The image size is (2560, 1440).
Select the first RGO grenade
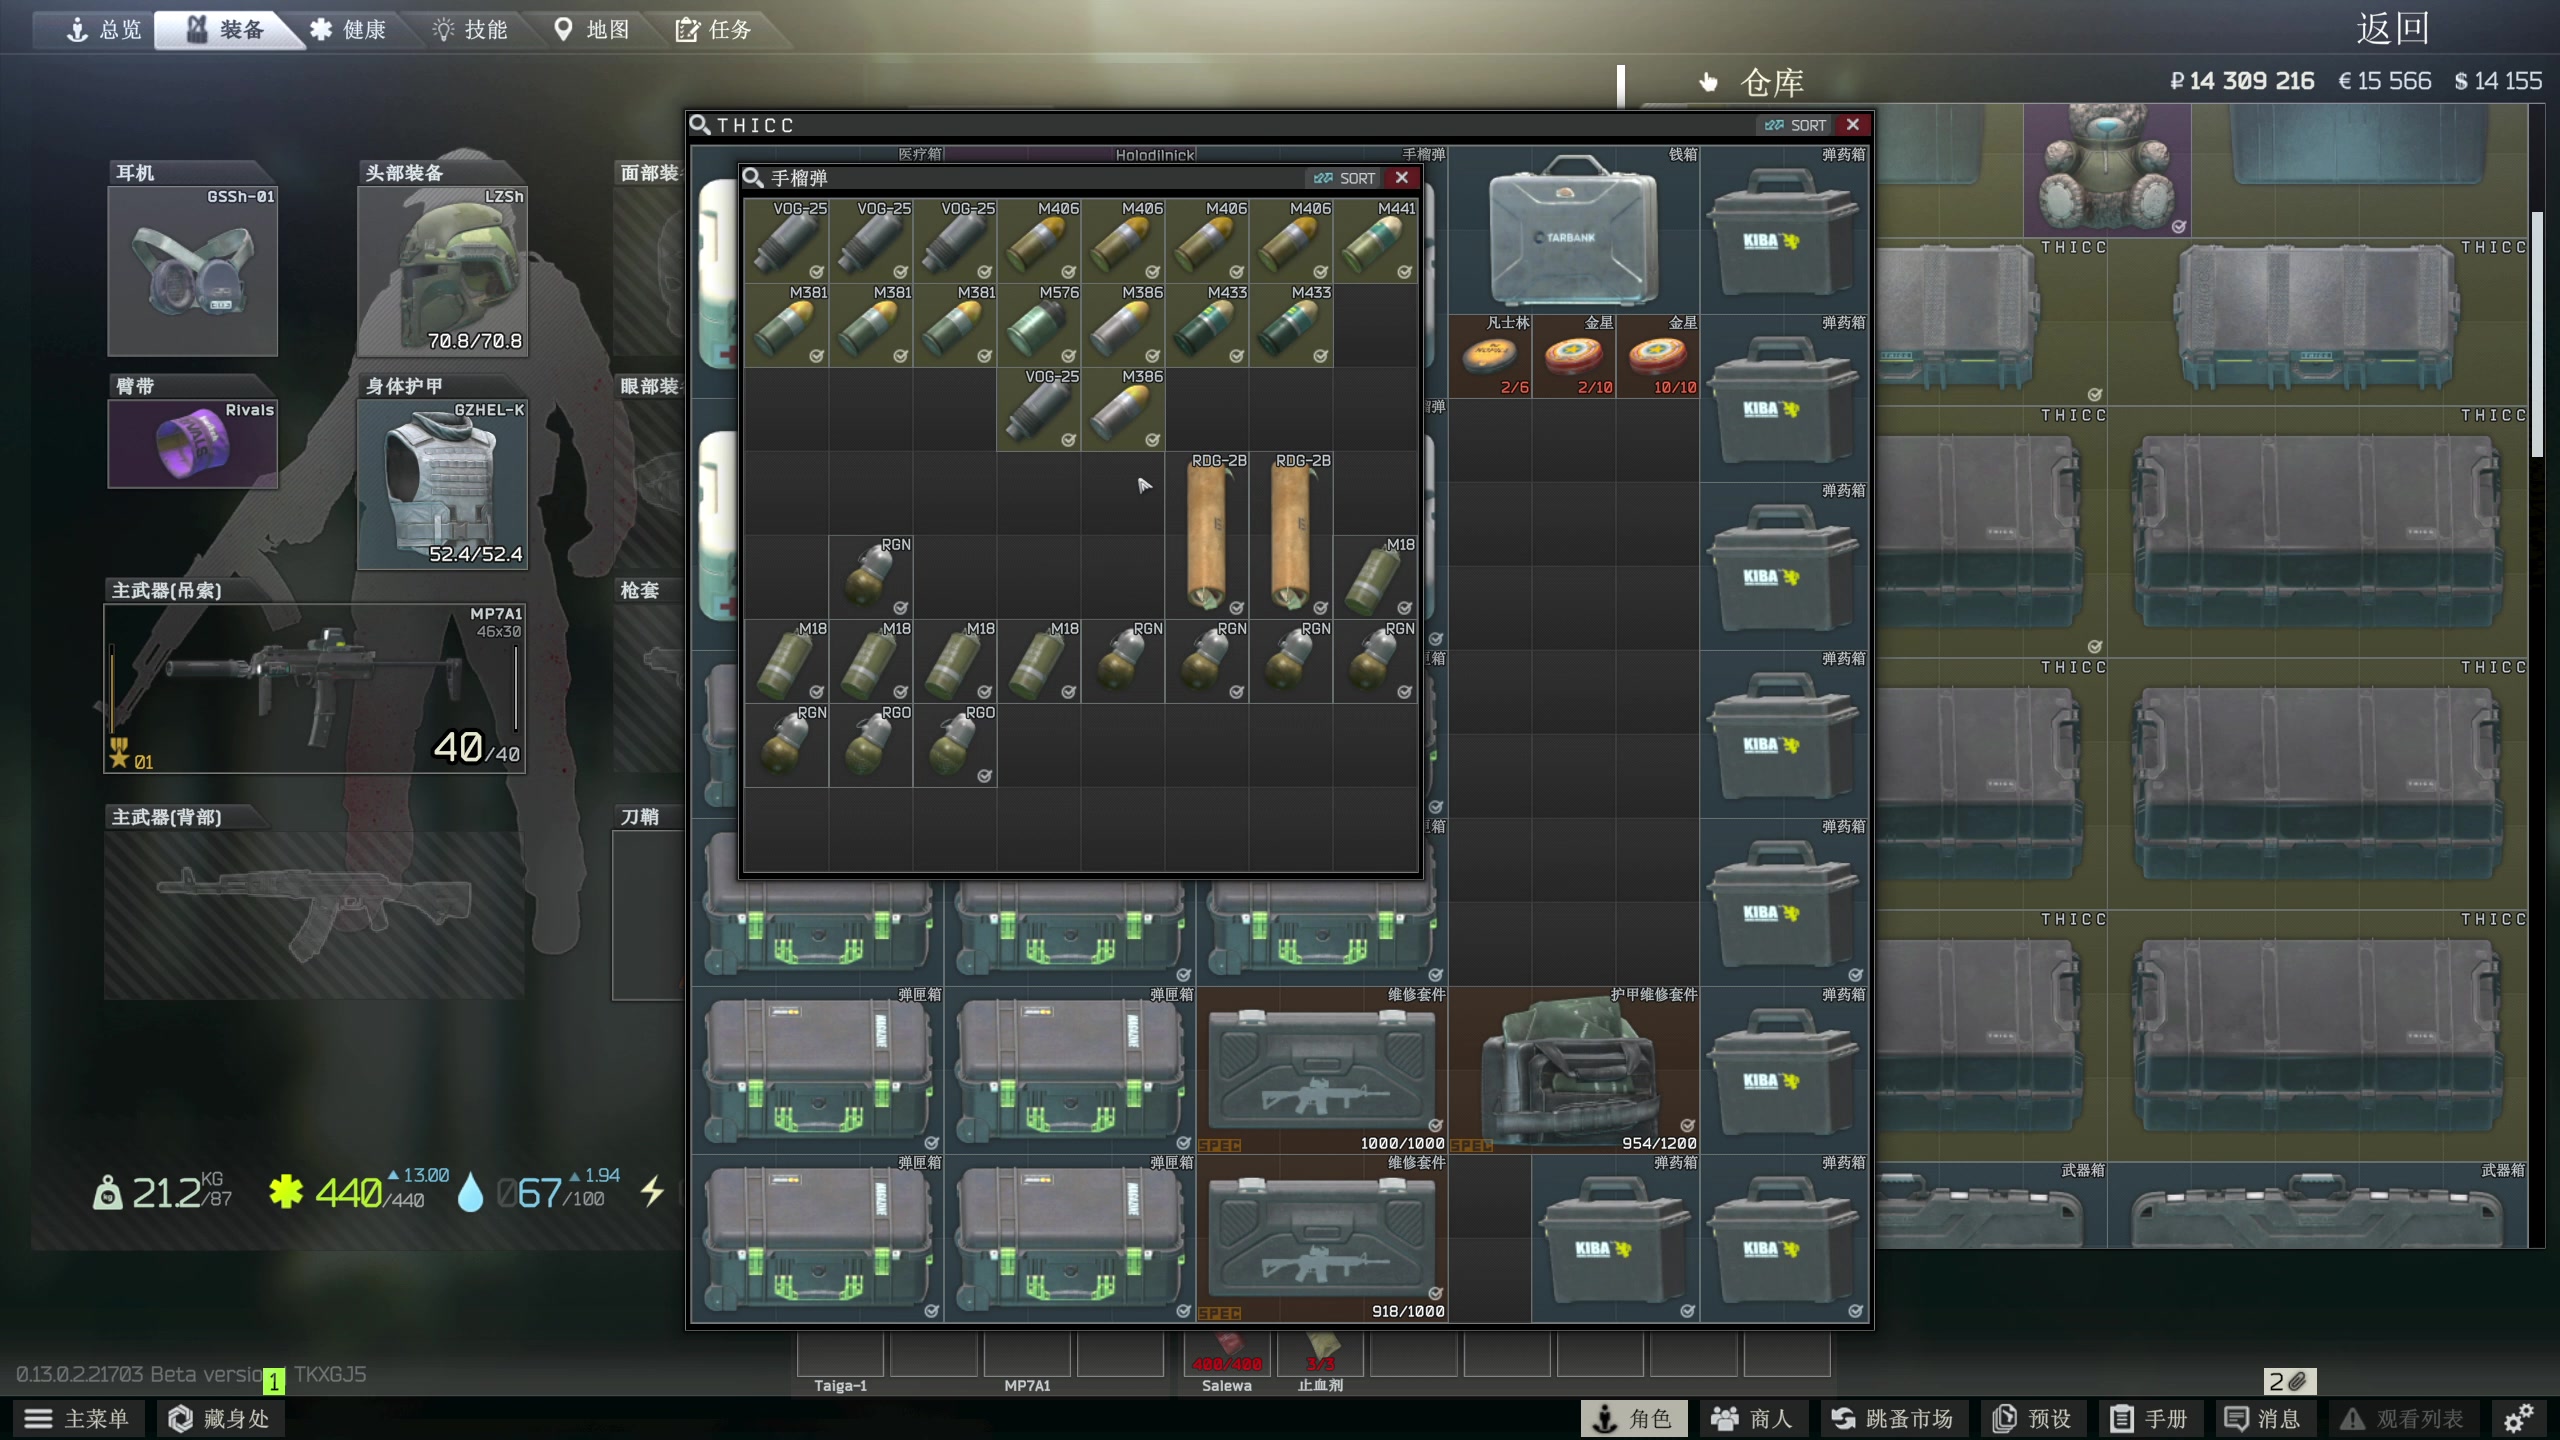pos(871,745)
